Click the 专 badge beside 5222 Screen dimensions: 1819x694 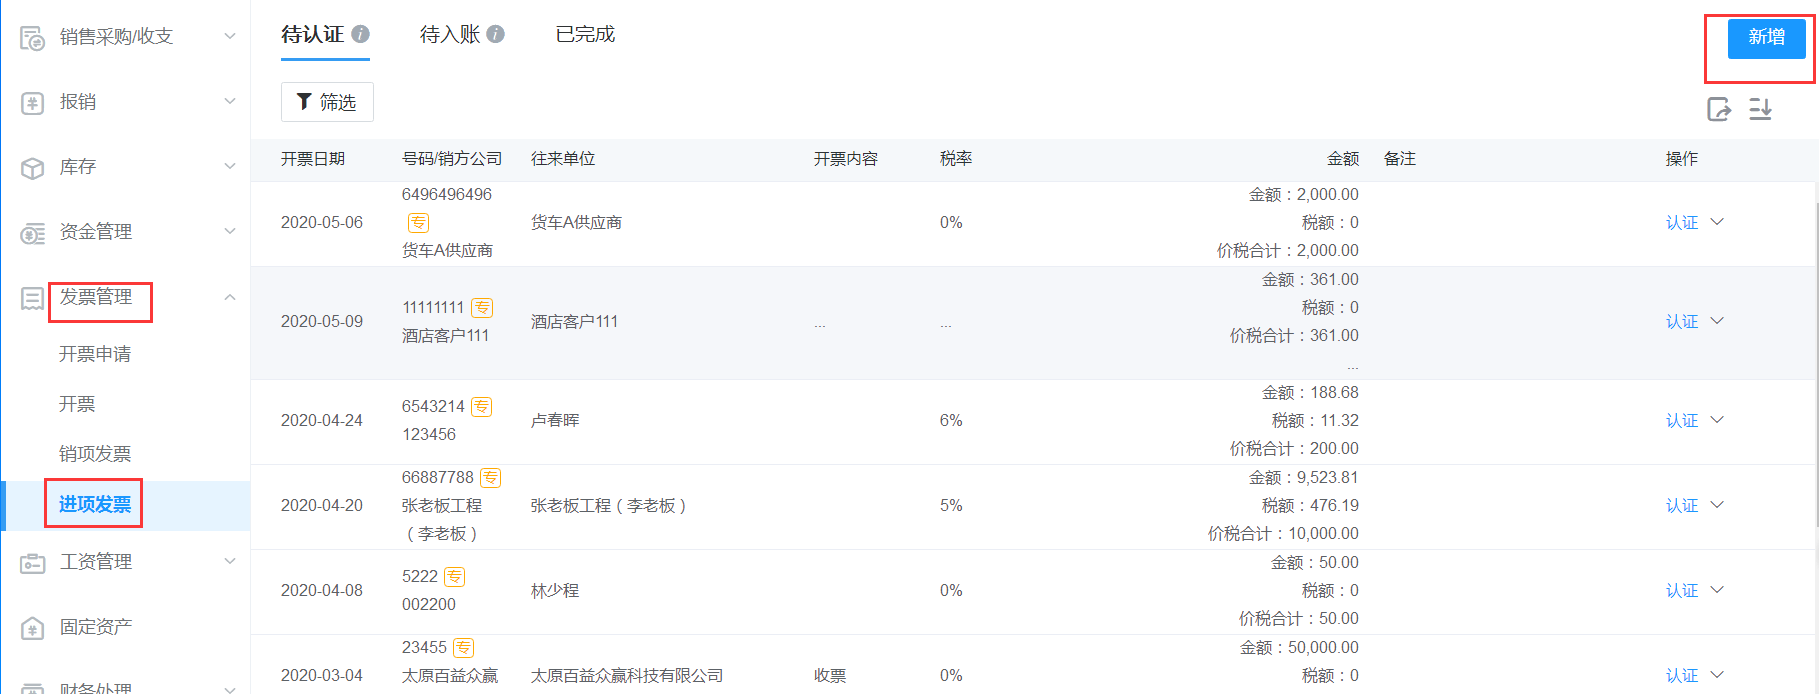(455, 577)
